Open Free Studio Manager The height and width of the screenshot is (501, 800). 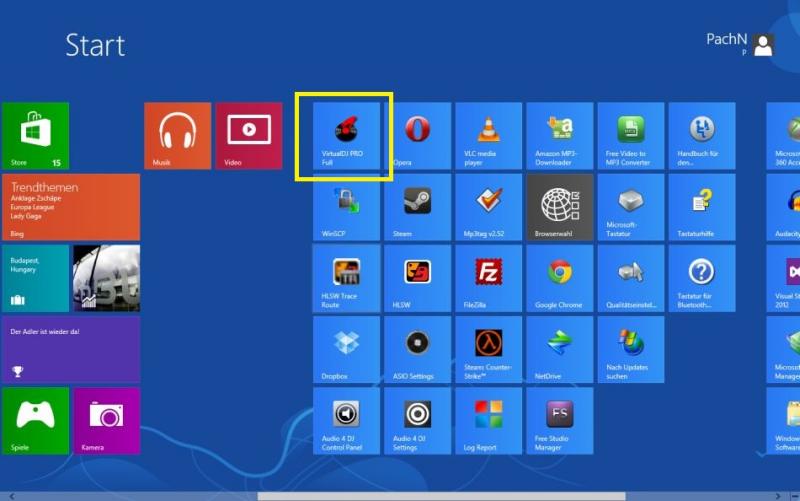[560, 421]
